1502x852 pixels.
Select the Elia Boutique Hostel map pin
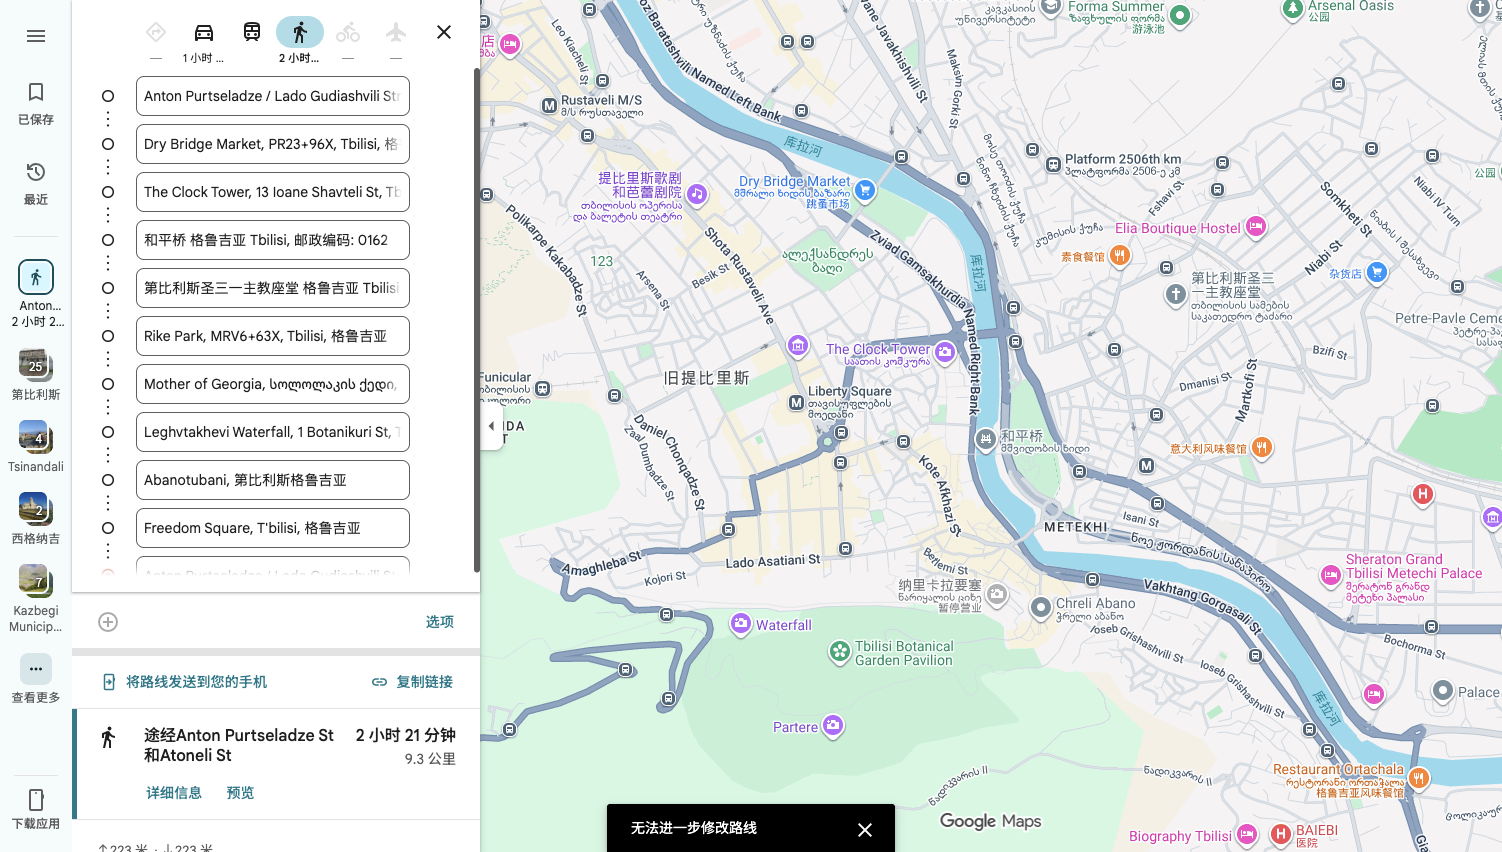click(x=1256, y=227)
